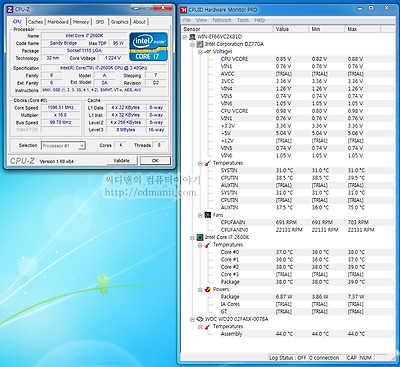
Task: Open the Network menu in Hardware Monitor
Action: pyautogui.click(x=222, y=20)
